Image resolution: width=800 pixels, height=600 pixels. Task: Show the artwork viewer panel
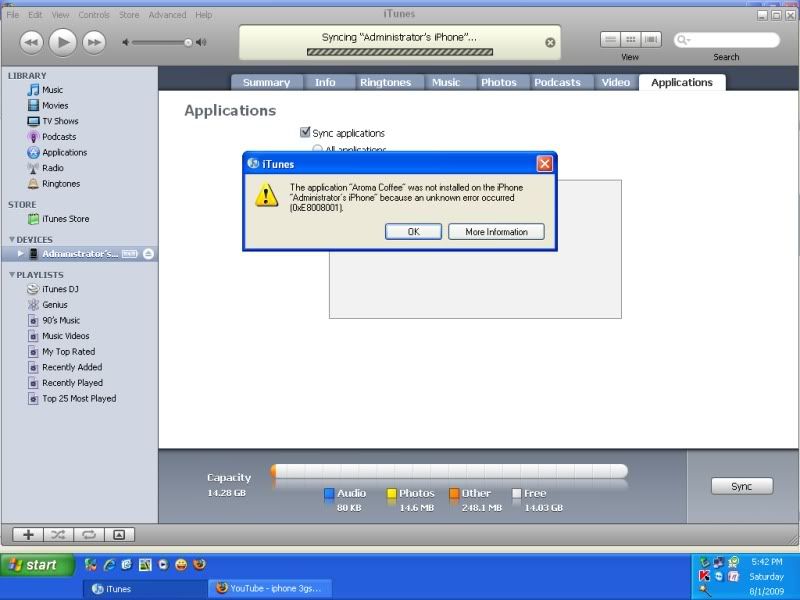pos(118,534)
